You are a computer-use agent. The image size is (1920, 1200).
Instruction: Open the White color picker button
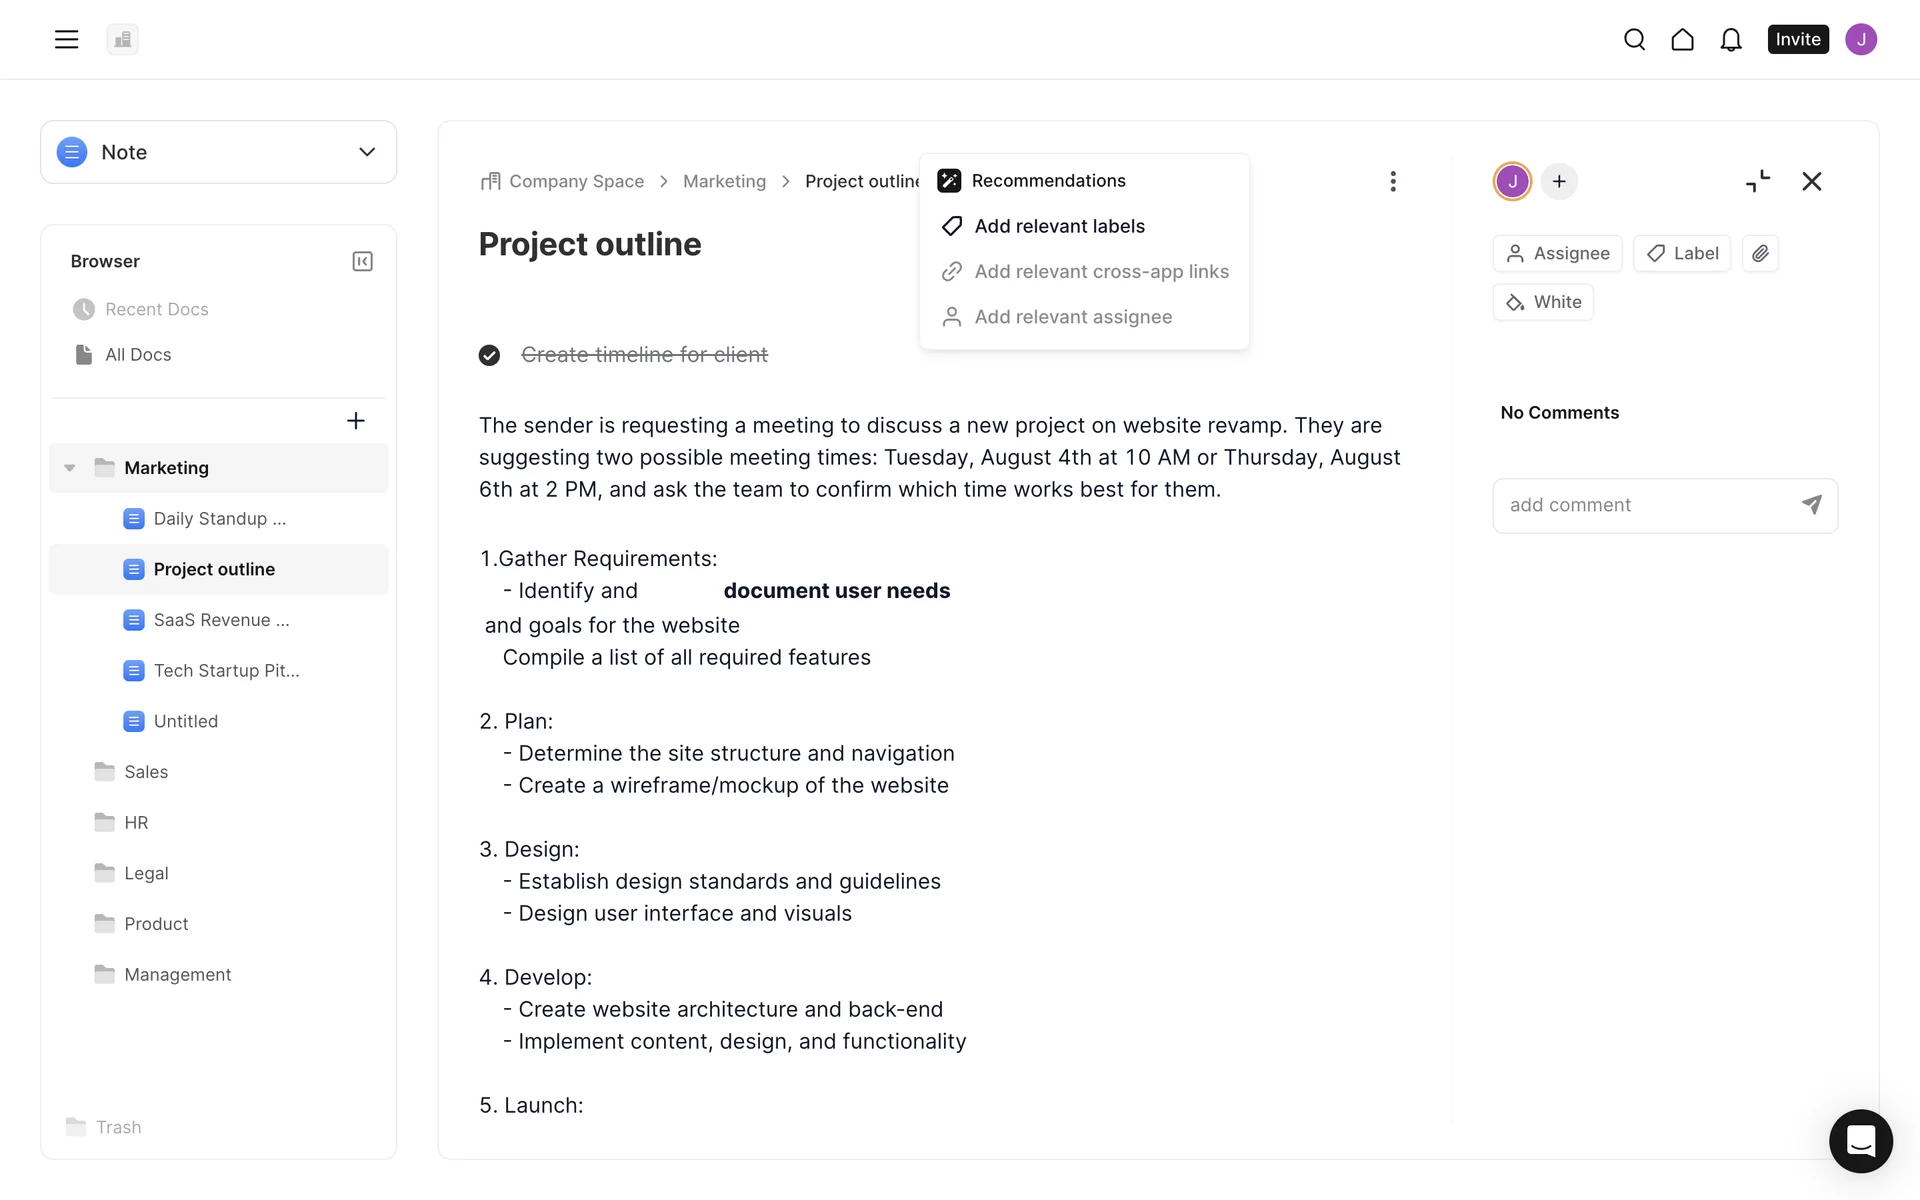(1543, 302)
